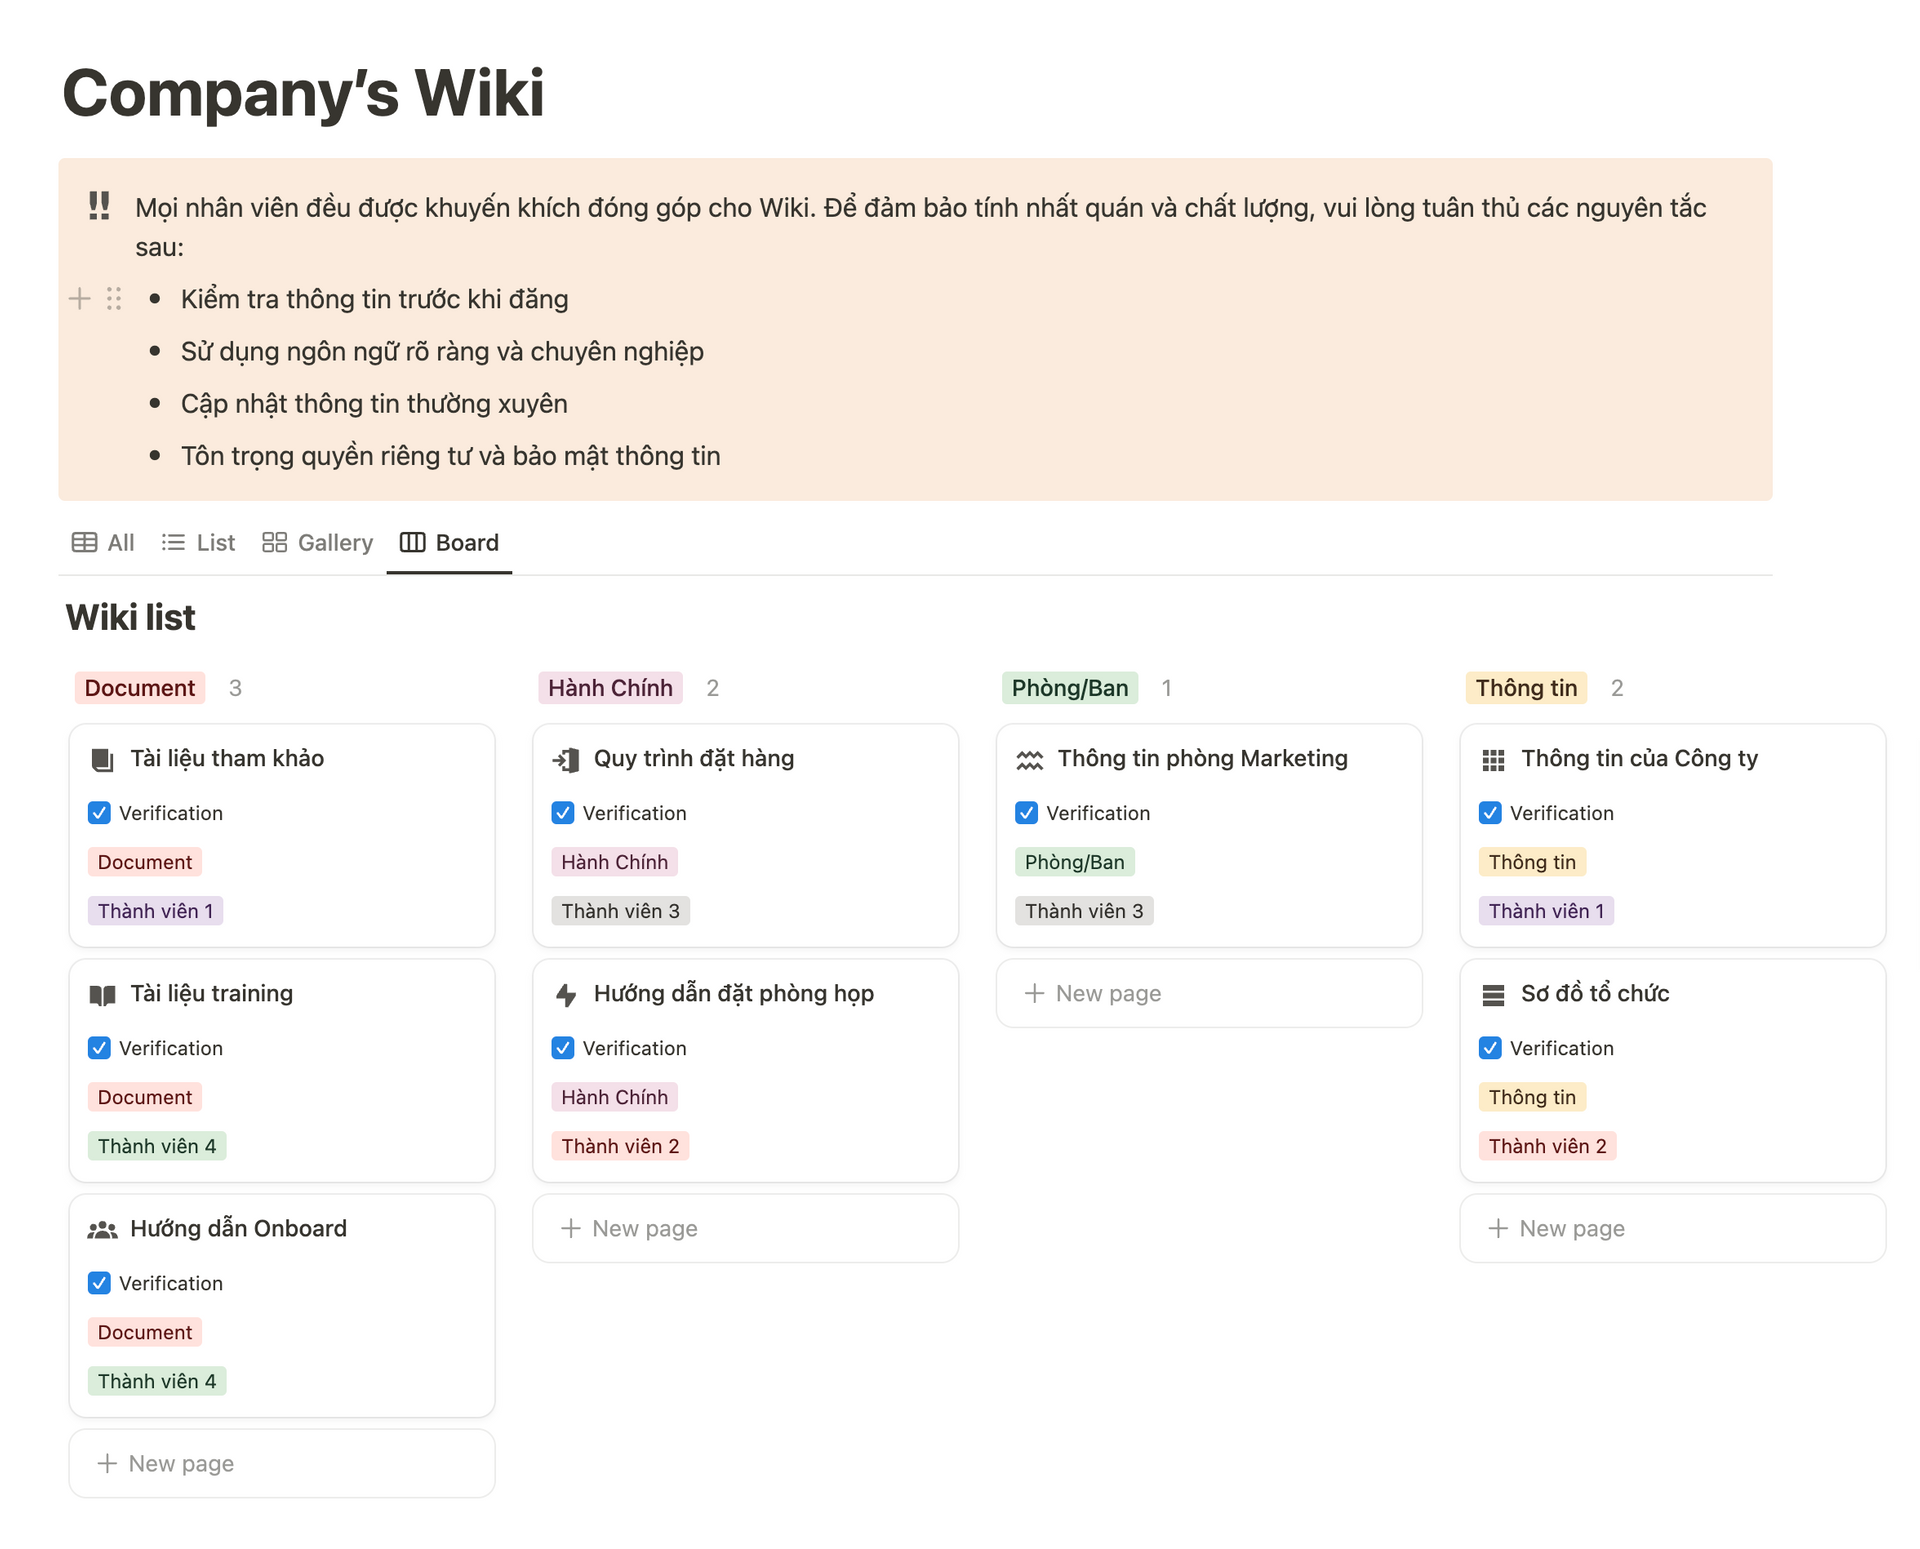Image resolution: width=1920 pixels, height=1549 pixels.
Task: Click the plus icon beside the callout block
Action: coord(79,298)
